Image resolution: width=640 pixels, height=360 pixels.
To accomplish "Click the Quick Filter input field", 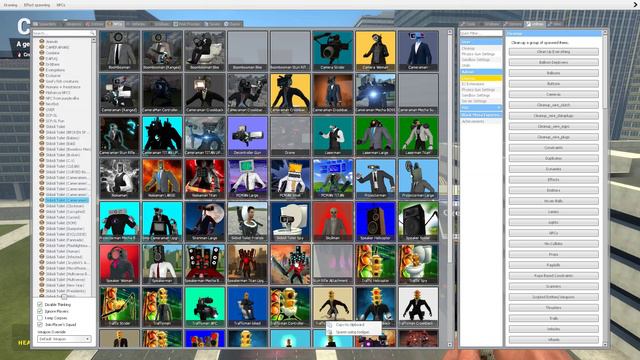I will coord(481,33).
